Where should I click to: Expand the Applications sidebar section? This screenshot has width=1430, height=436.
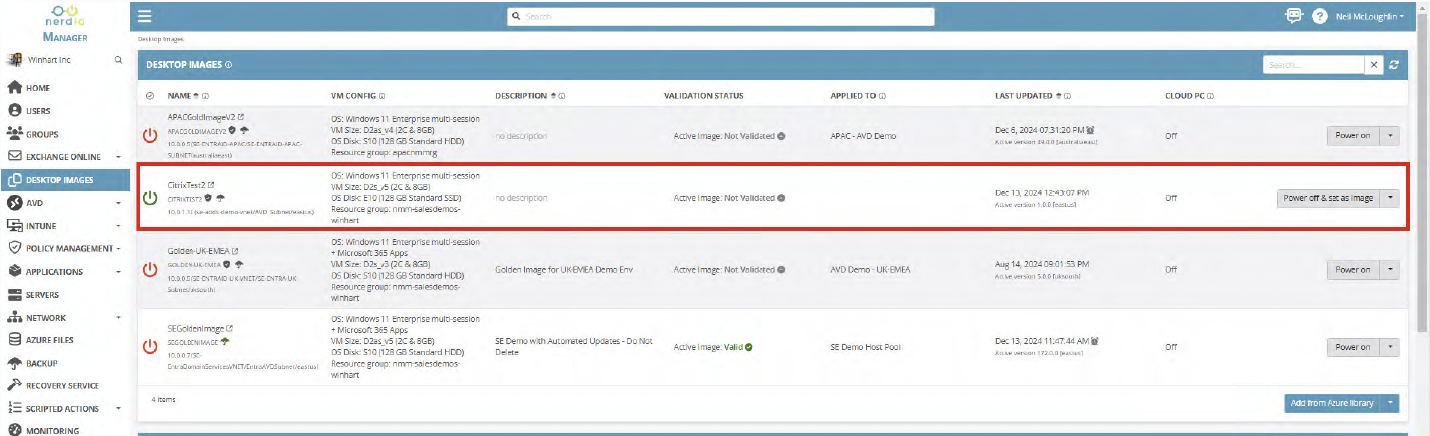click(118, 271)
